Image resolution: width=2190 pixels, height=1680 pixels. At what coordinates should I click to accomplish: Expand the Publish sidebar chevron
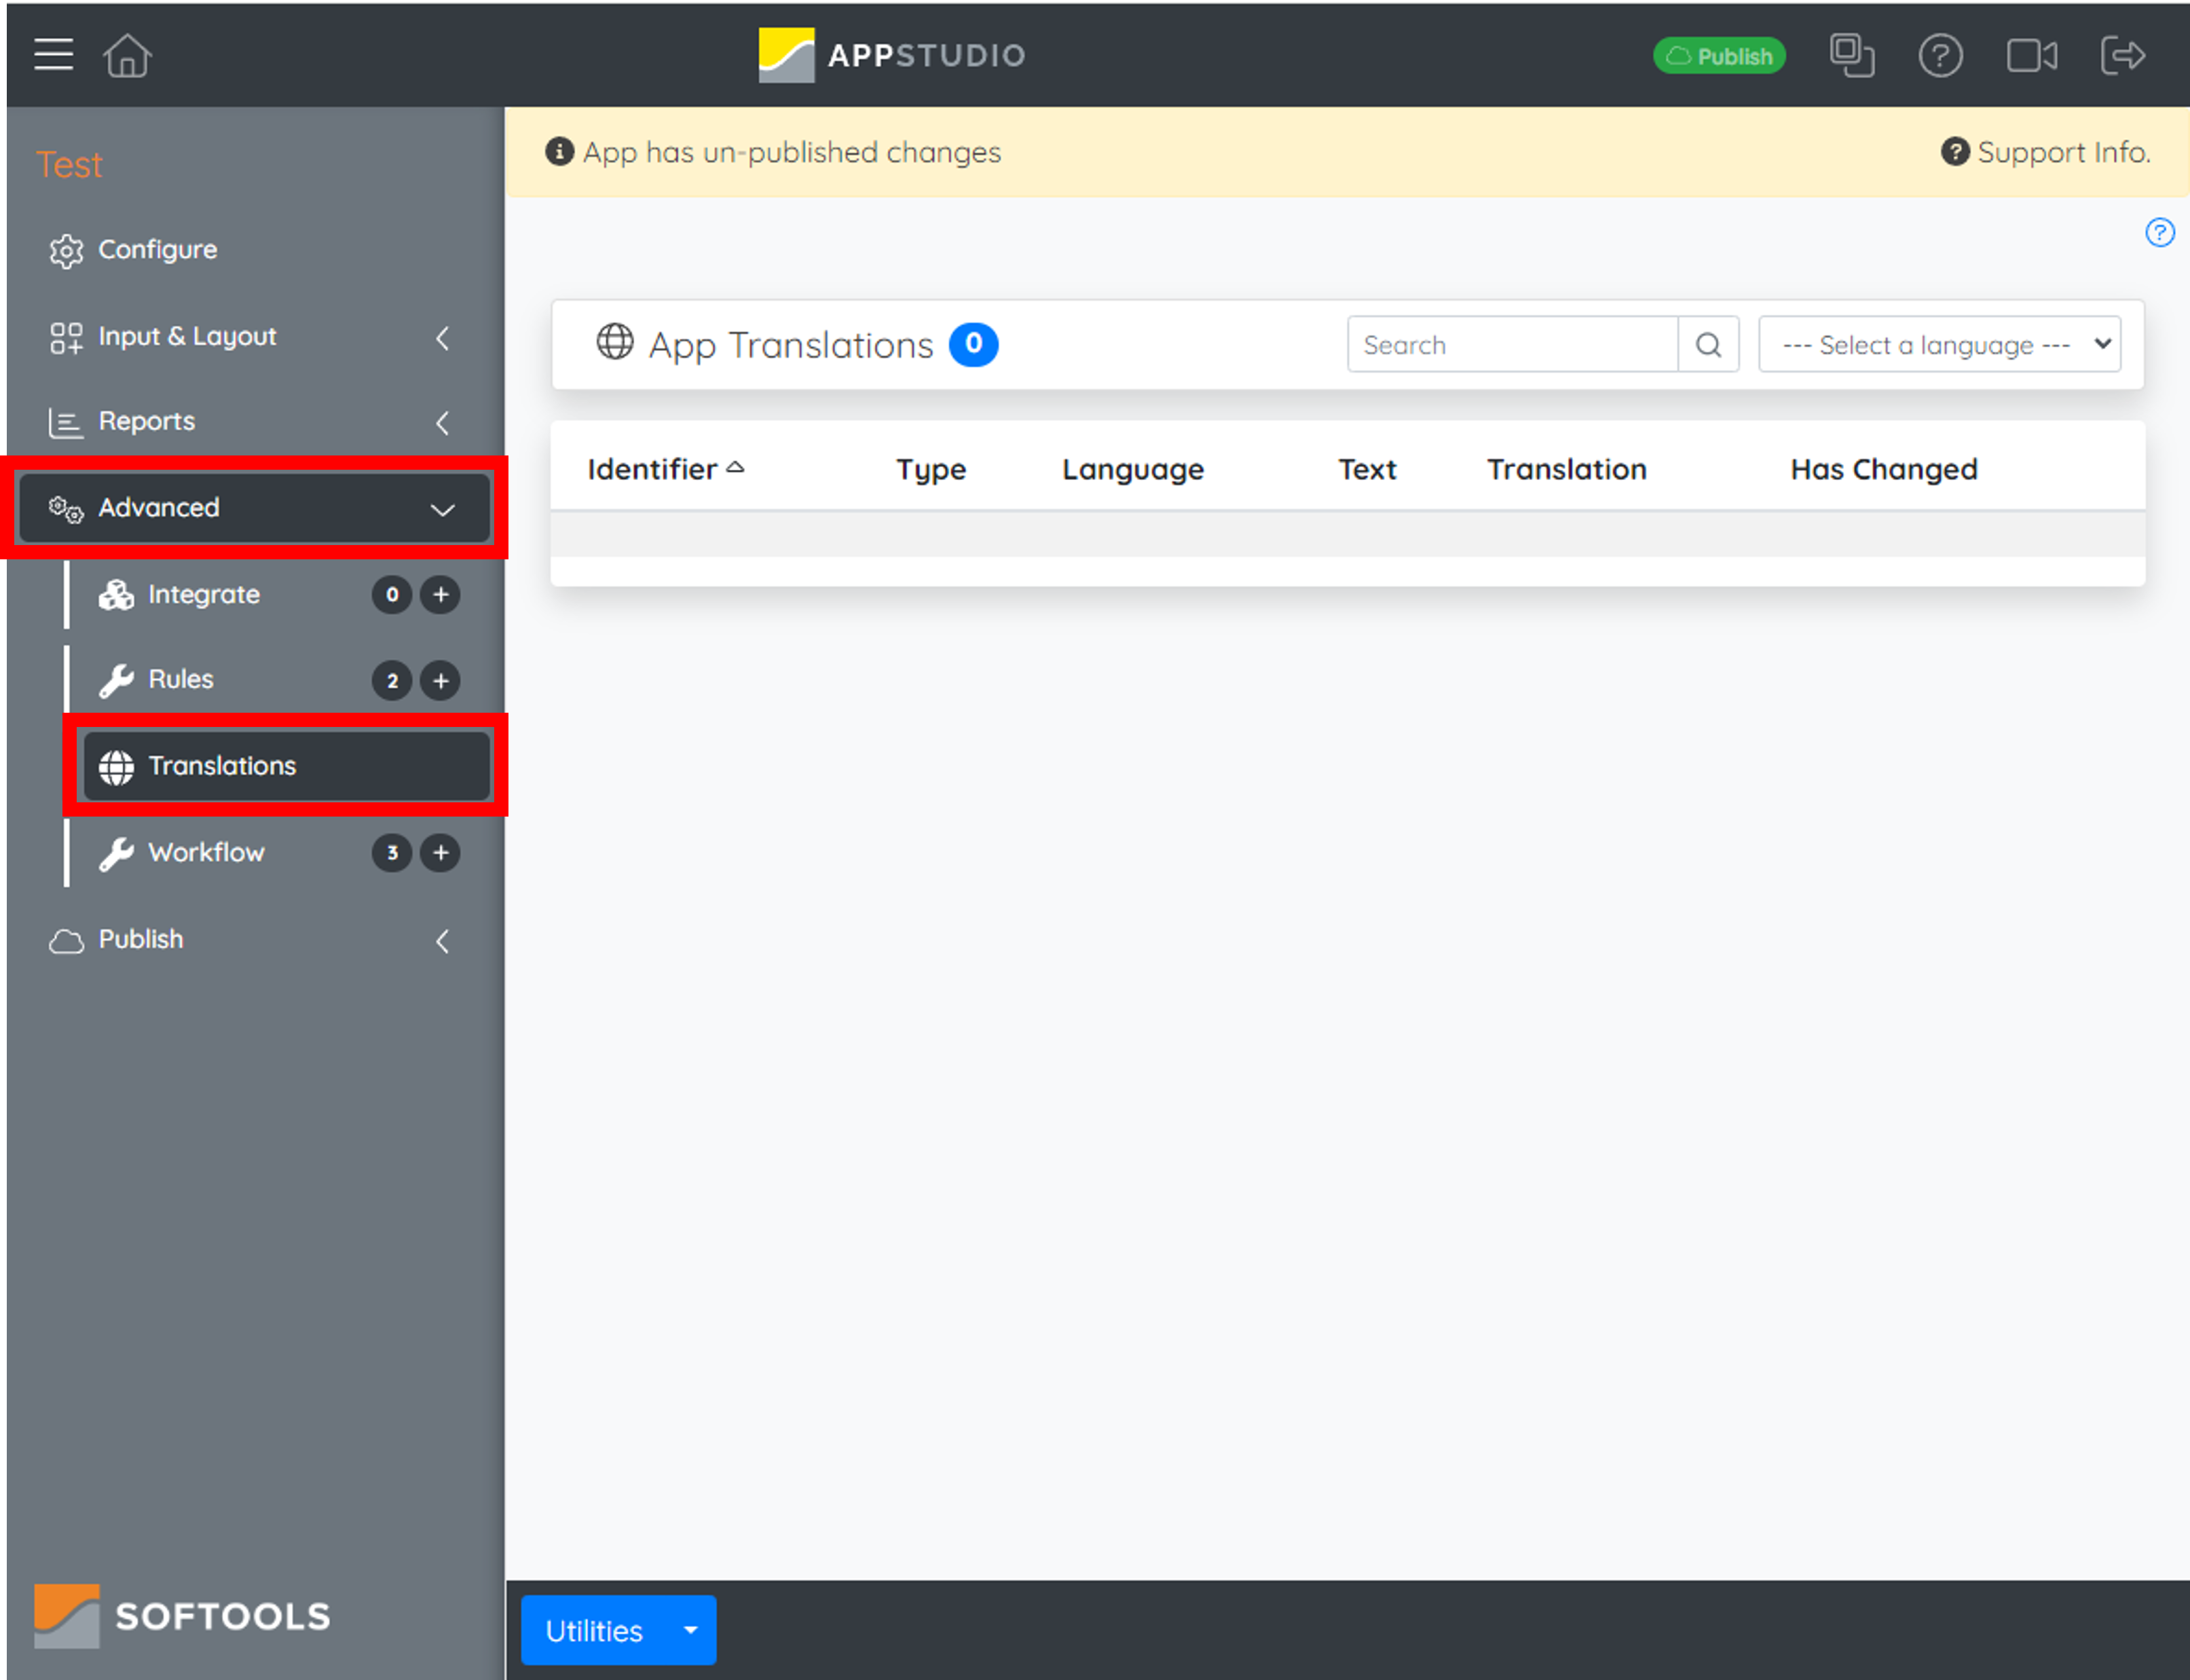point(442,941)
